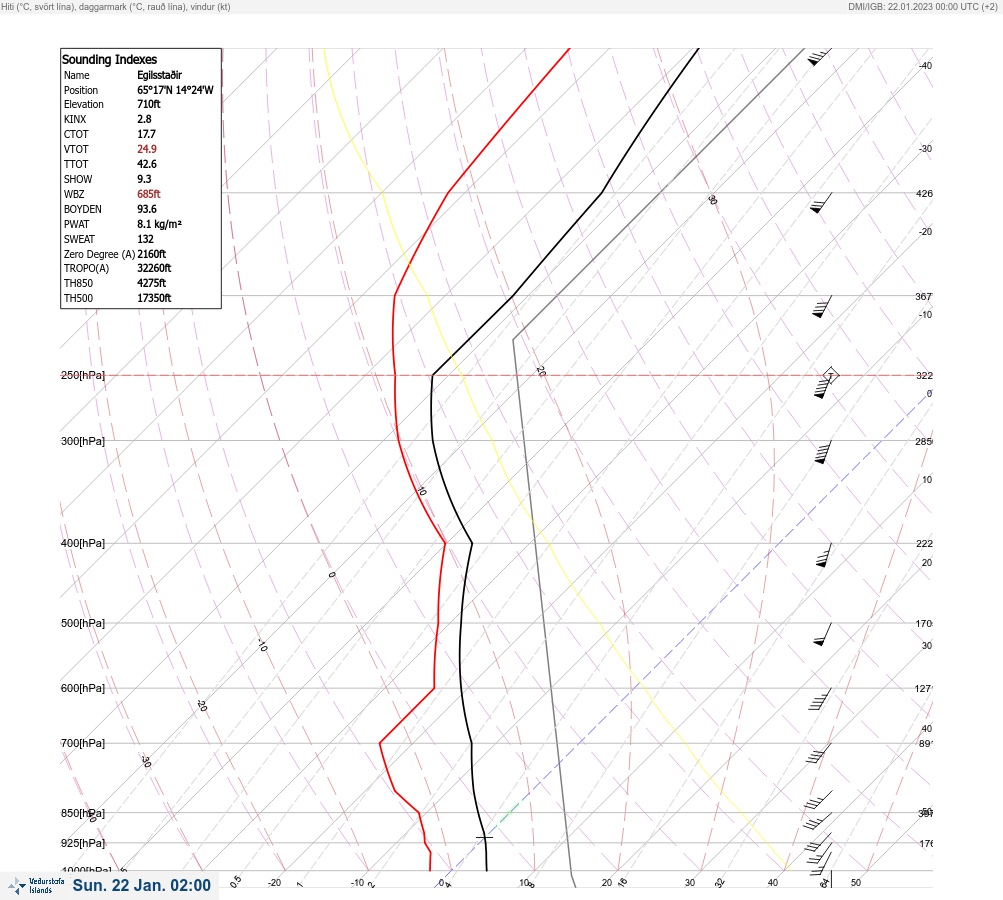1003x900 pixels.
Task: Click the chart legend text 'Hiti (°C, svört lína)...'
Action: click(x=116, y=7)
